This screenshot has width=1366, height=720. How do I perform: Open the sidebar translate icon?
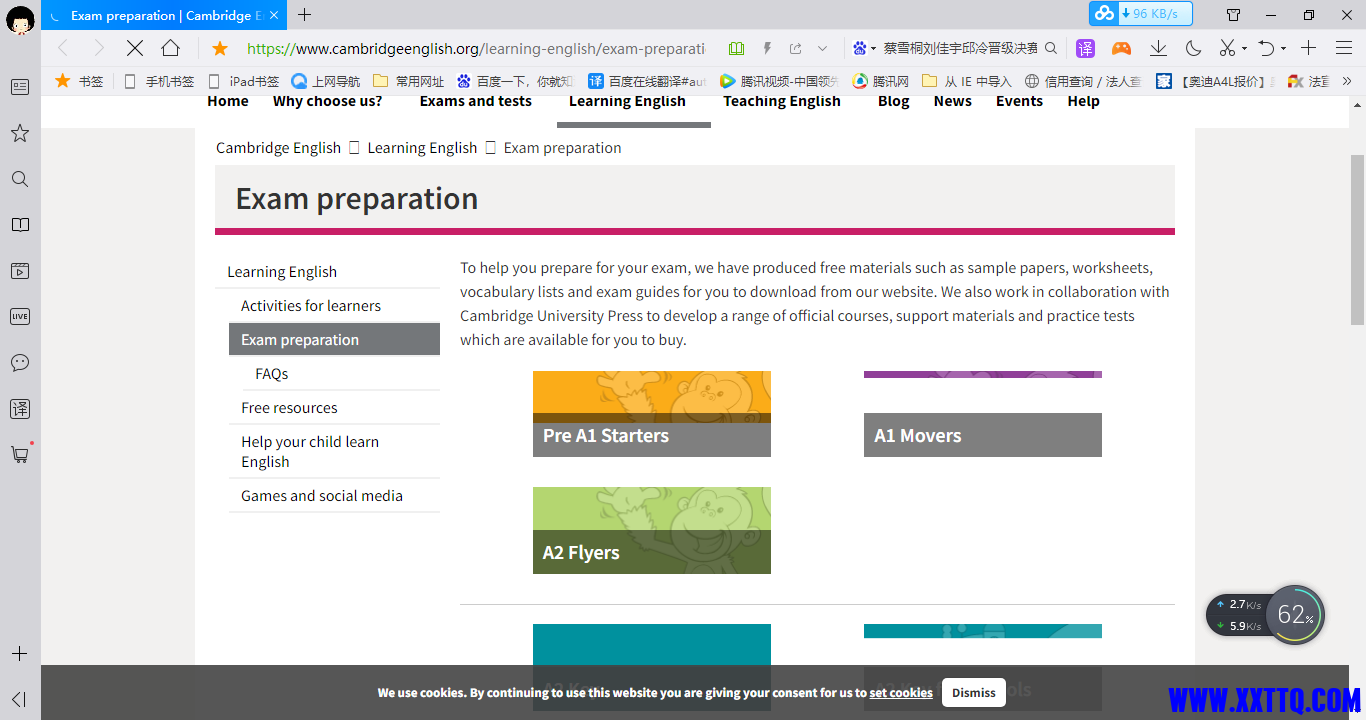pyautogui.click(x=20, y=409)
